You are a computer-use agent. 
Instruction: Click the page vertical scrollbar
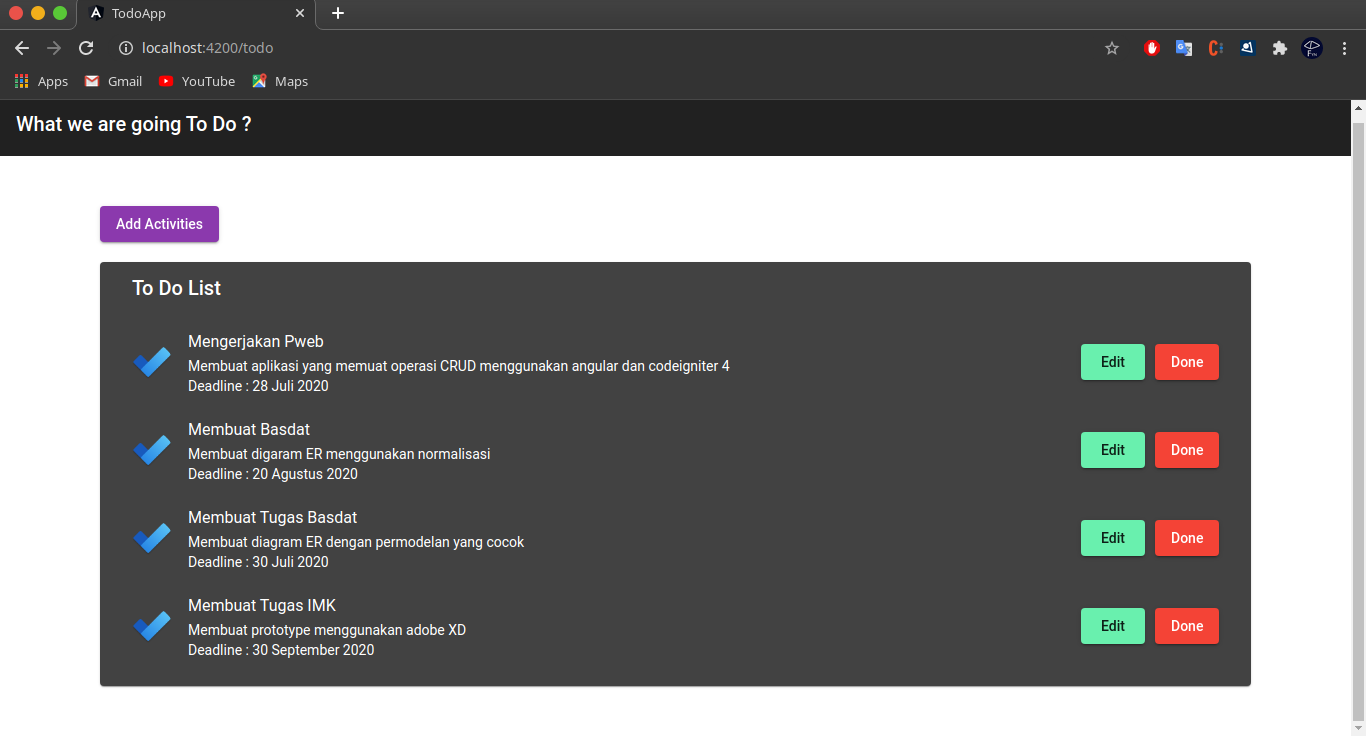click(x=1358, y=420)
